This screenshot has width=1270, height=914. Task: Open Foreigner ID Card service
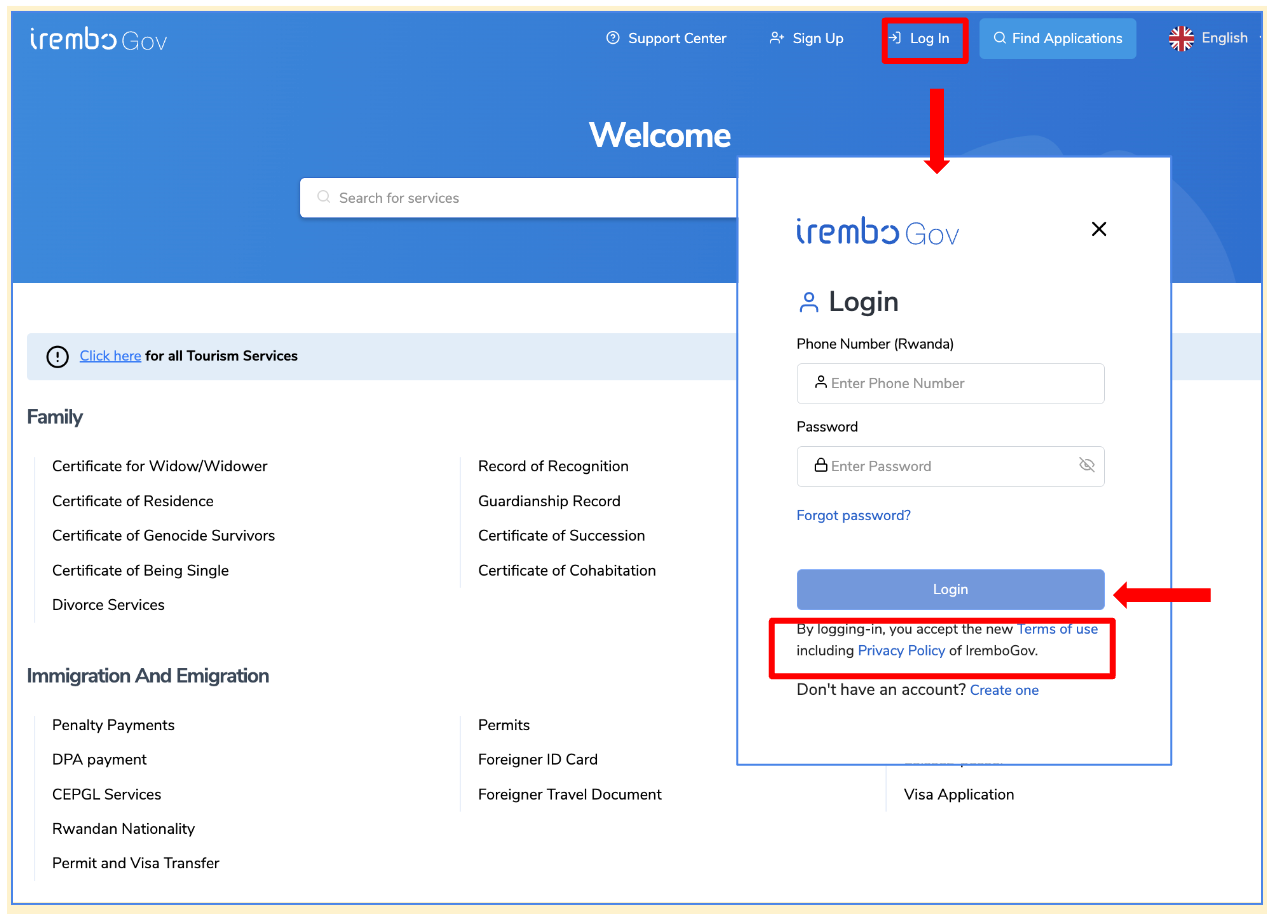(x=538, y=760)
